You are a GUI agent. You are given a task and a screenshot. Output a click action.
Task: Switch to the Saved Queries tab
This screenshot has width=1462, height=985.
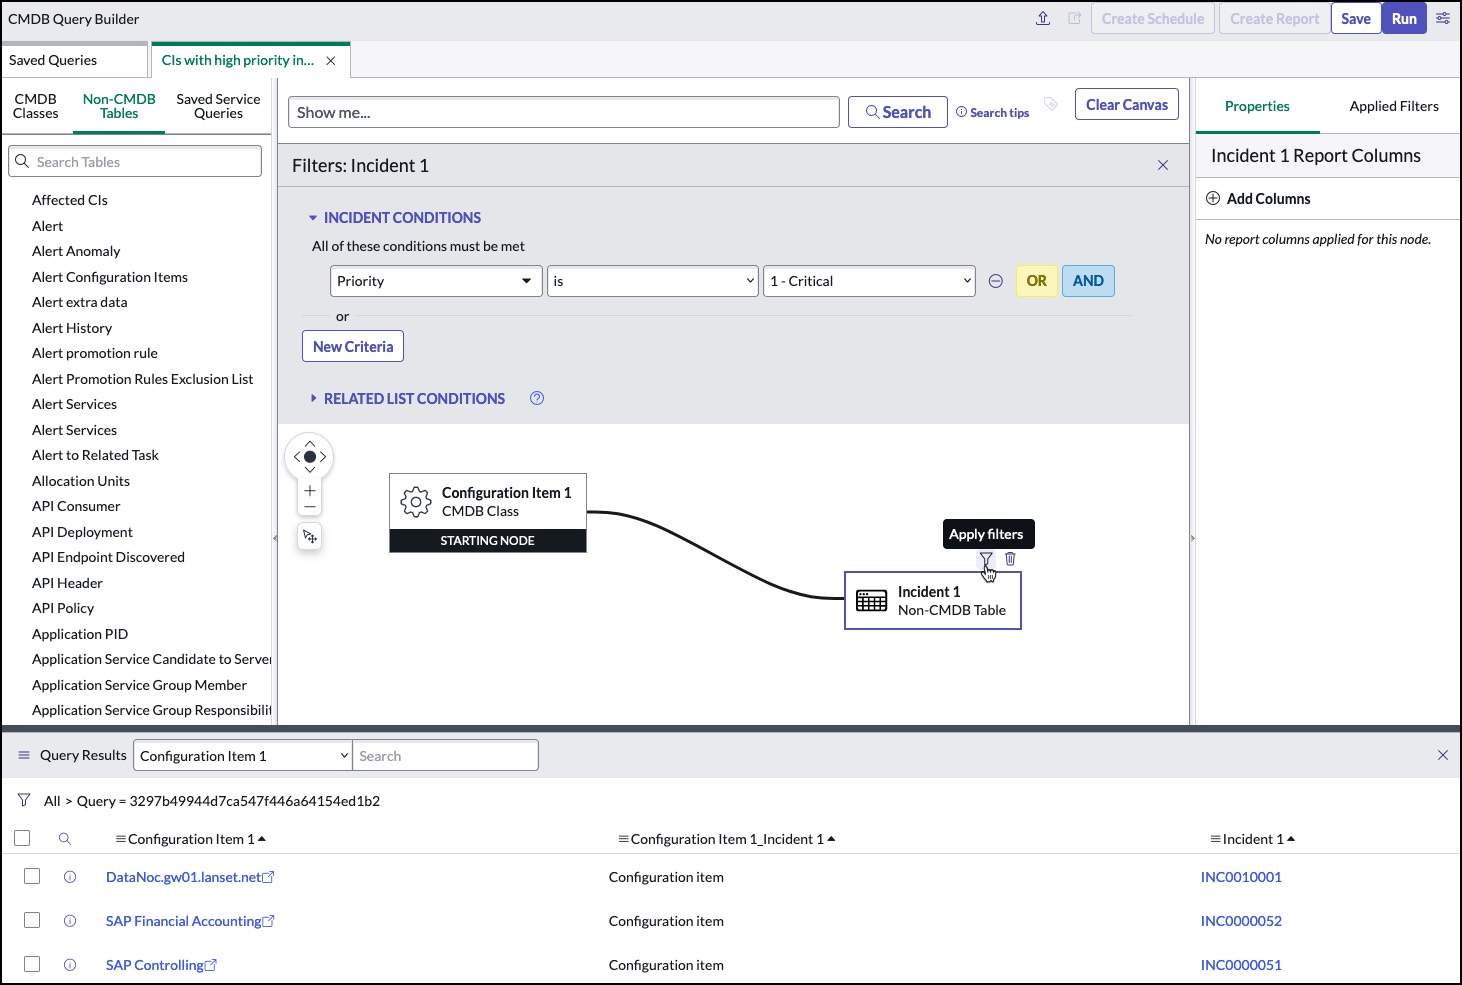click(52, 60)
